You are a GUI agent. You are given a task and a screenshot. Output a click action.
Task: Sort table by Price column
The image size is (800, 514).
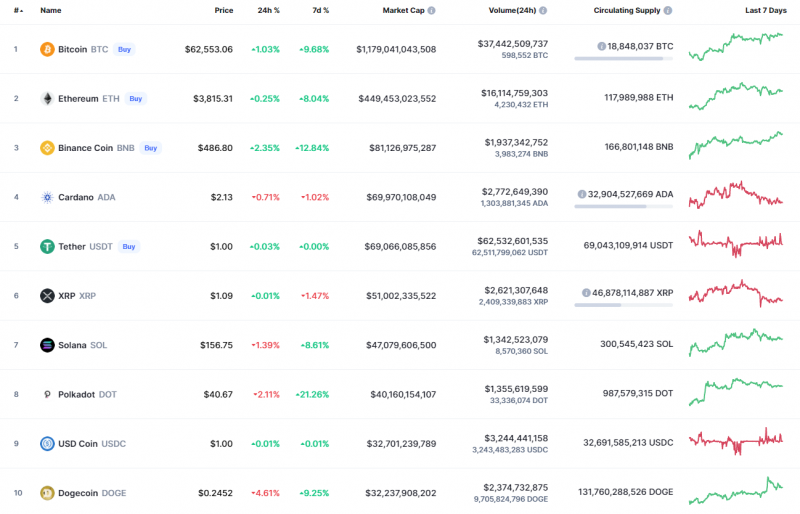[223, 10]
